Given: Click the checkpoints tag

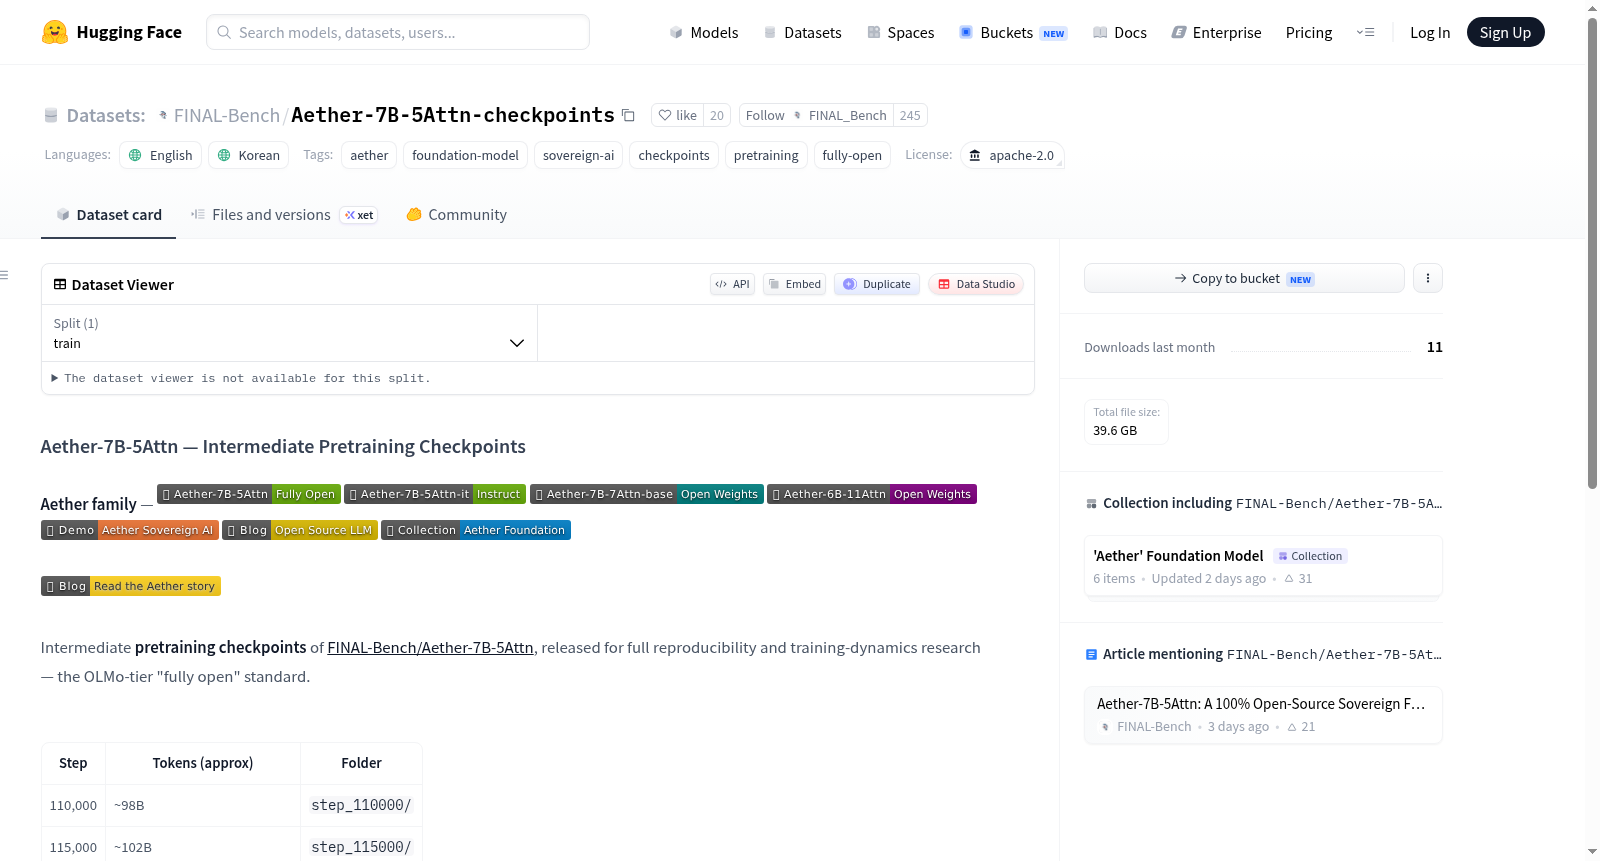Looking at the screenshot, I should [x=674, y=155].
